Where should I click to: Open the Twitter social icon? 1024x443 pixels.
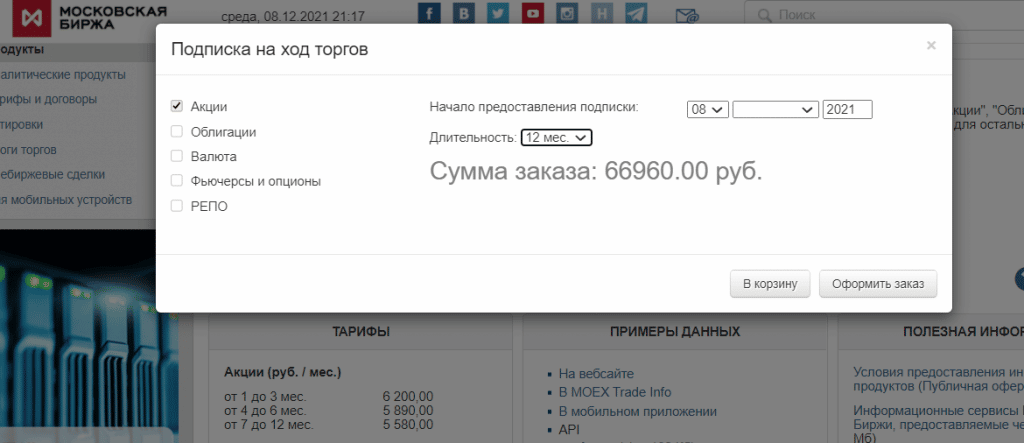coord(498,13)
